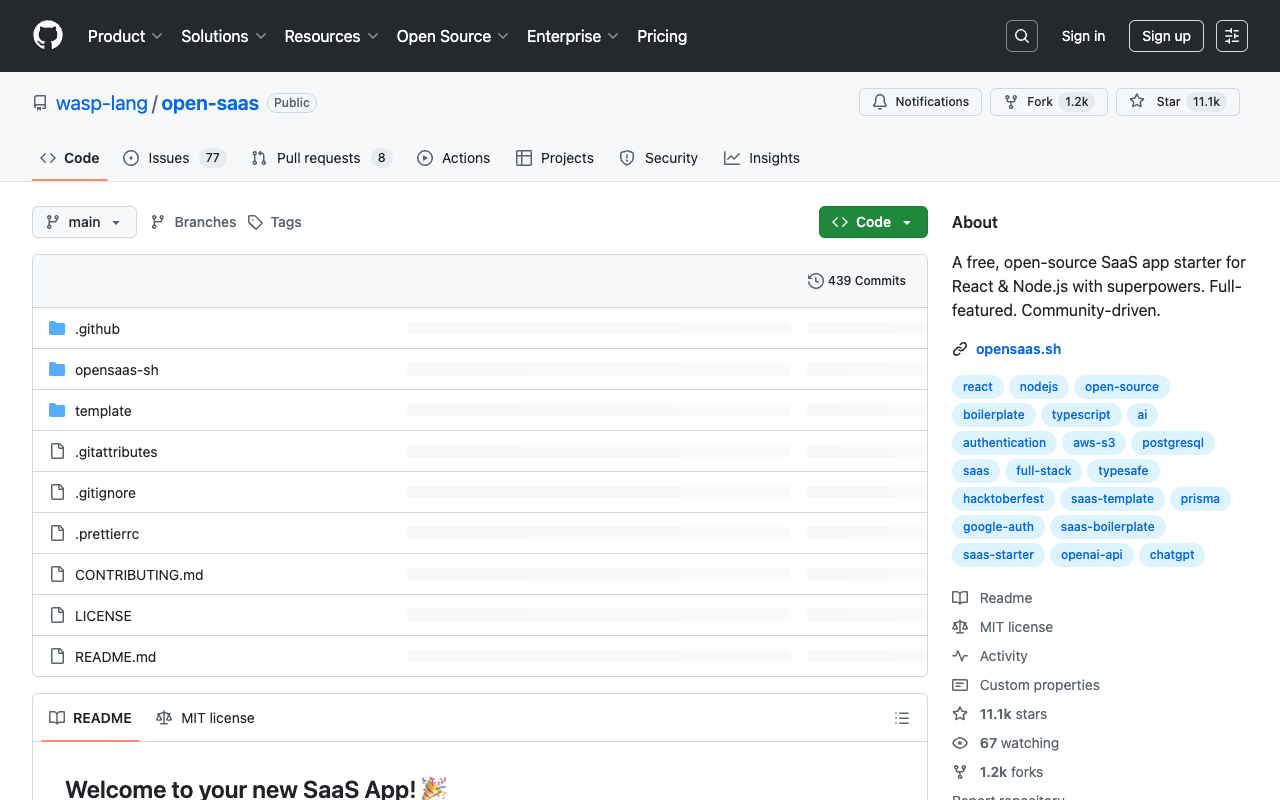Select the Code repository tab

point(70,158)
